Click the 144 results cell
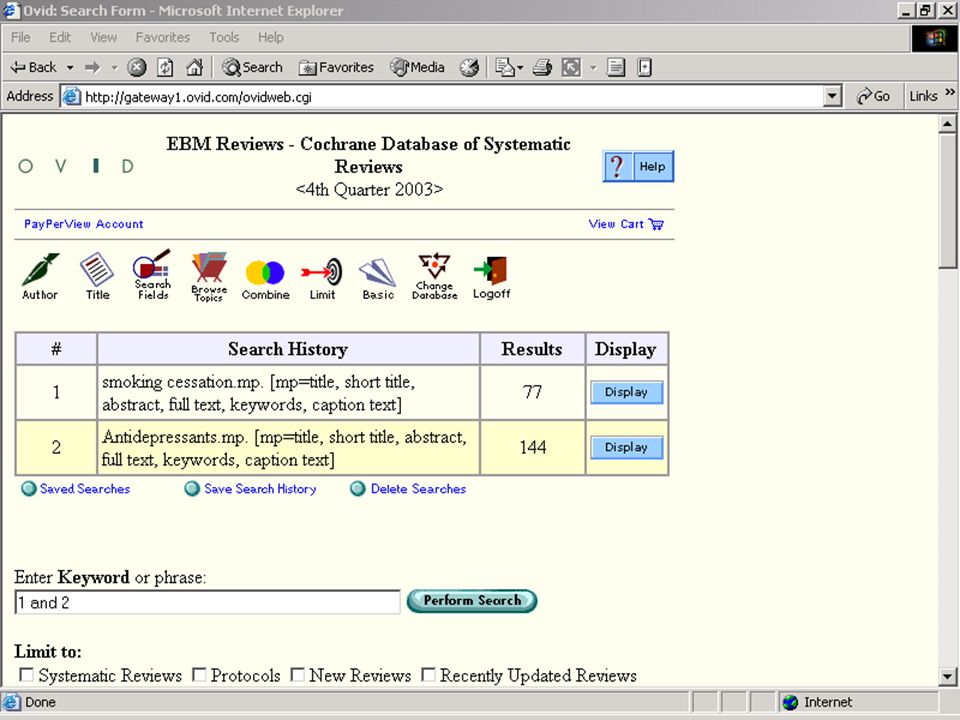 [533, 448]
